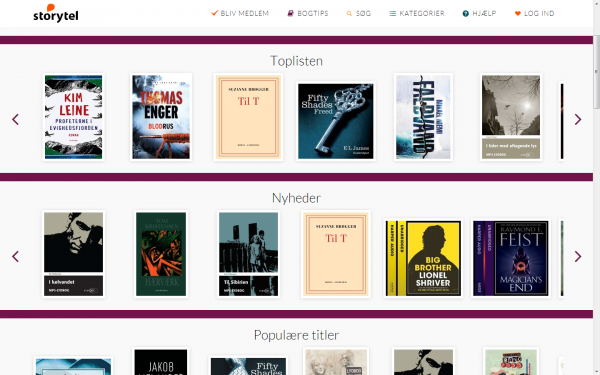Screen dimensions: 600x375
Task: Show next books in Toplisten carousel
Action: [x=578, y=119]
